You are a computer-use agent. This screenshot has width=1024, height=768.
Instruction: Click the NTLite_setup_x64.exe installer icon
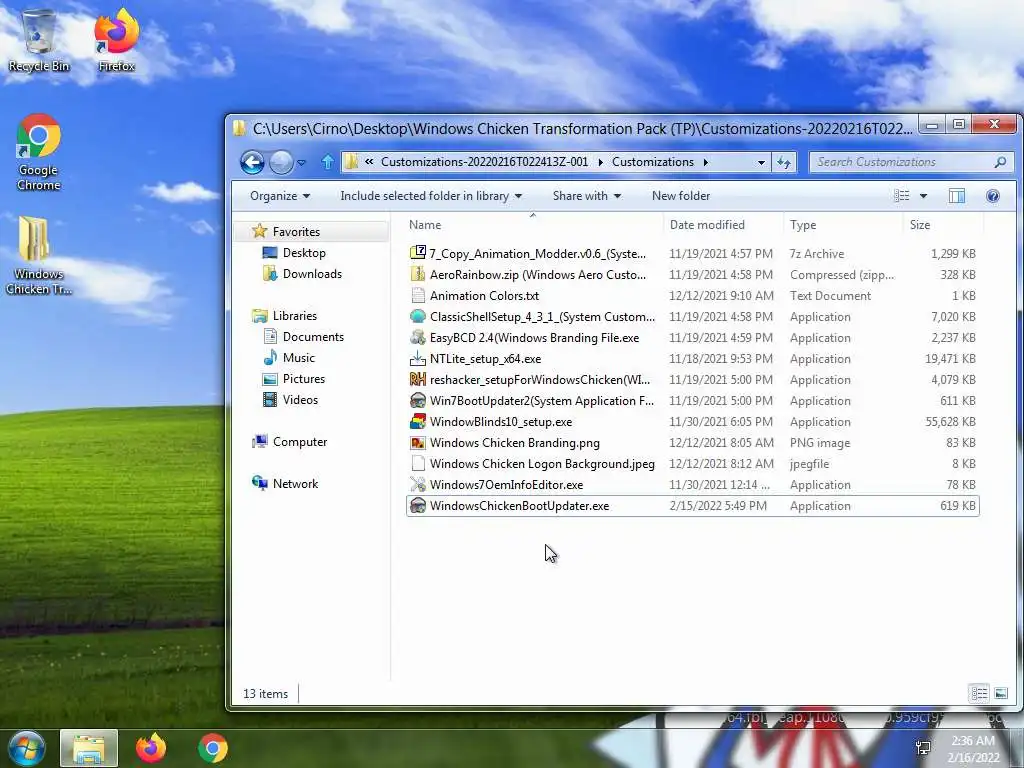(417, 359)
